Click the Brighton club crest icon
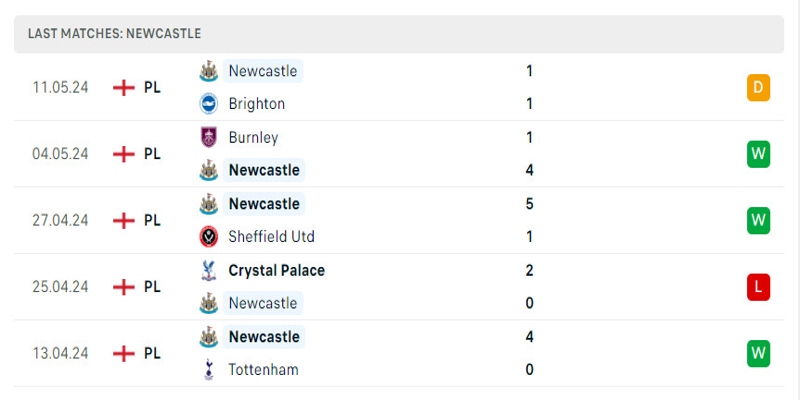The image size is (800, 400). 209,104
